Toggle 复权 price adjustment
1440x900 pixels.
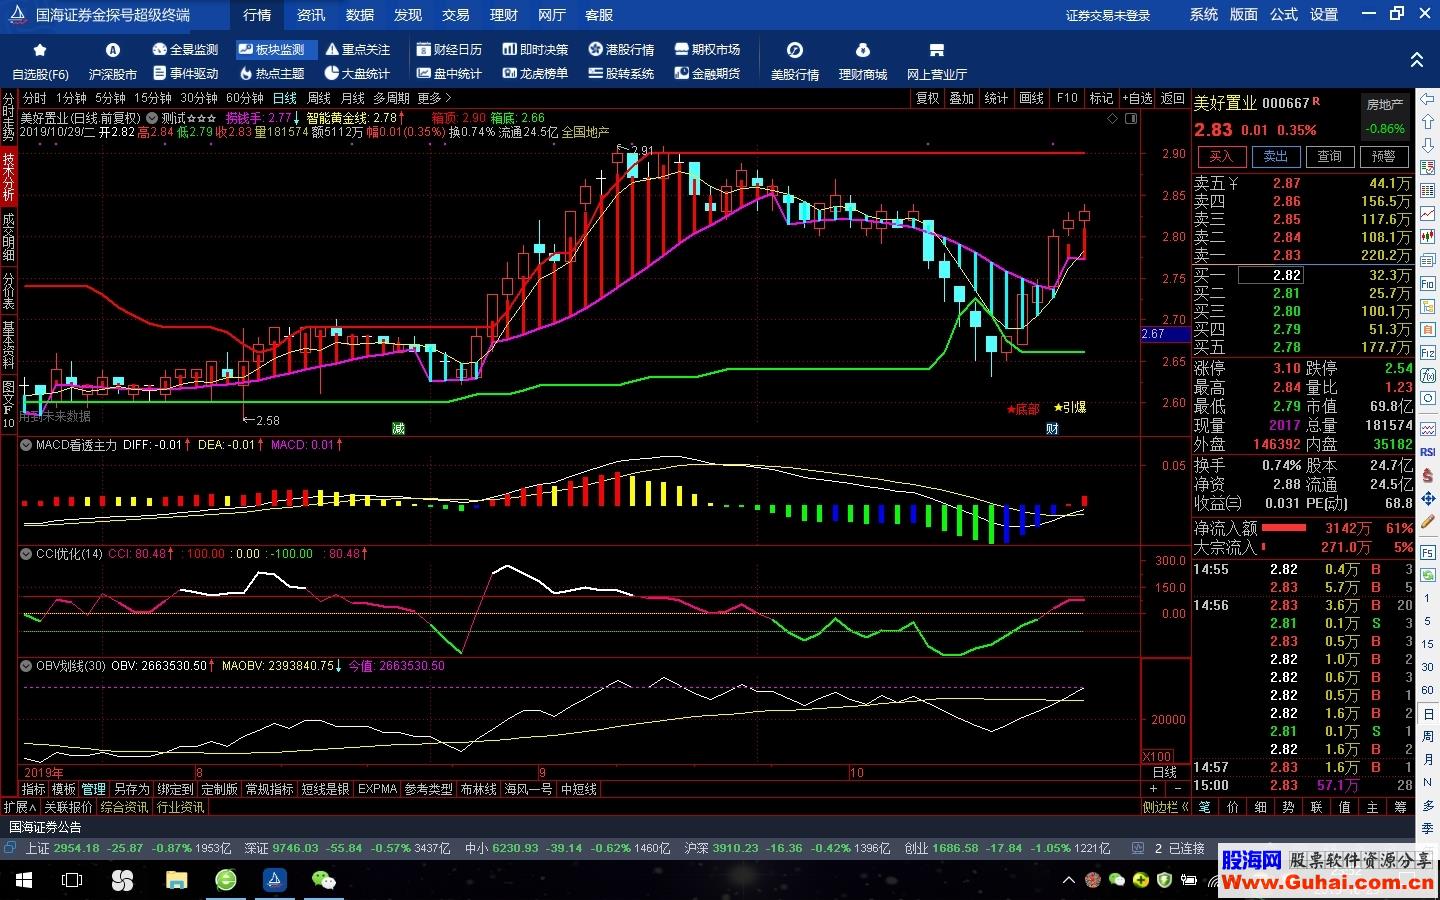[928, 98]
